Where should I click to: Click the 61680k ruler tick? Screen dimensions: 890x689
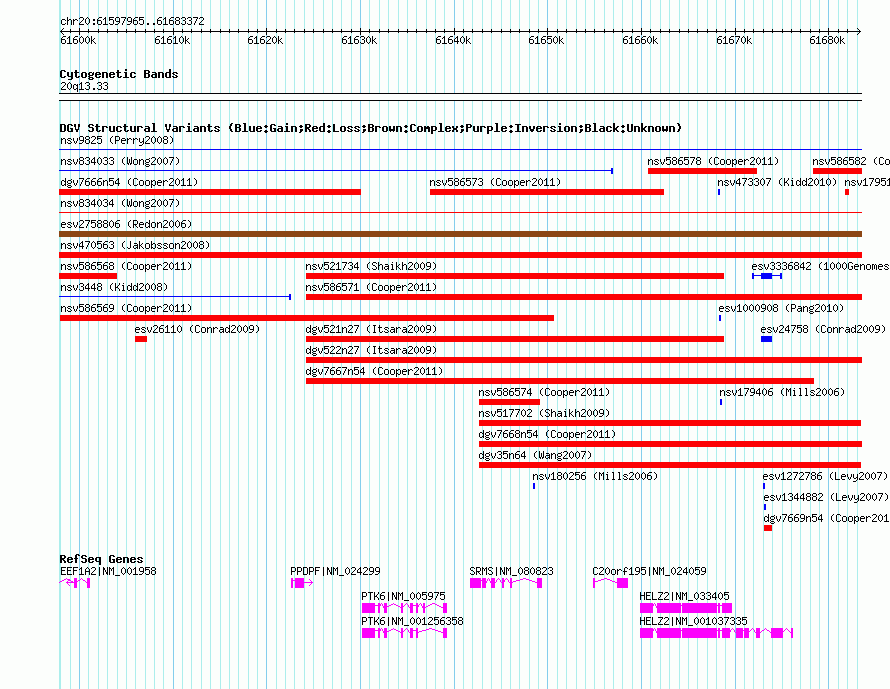[827, 40]
